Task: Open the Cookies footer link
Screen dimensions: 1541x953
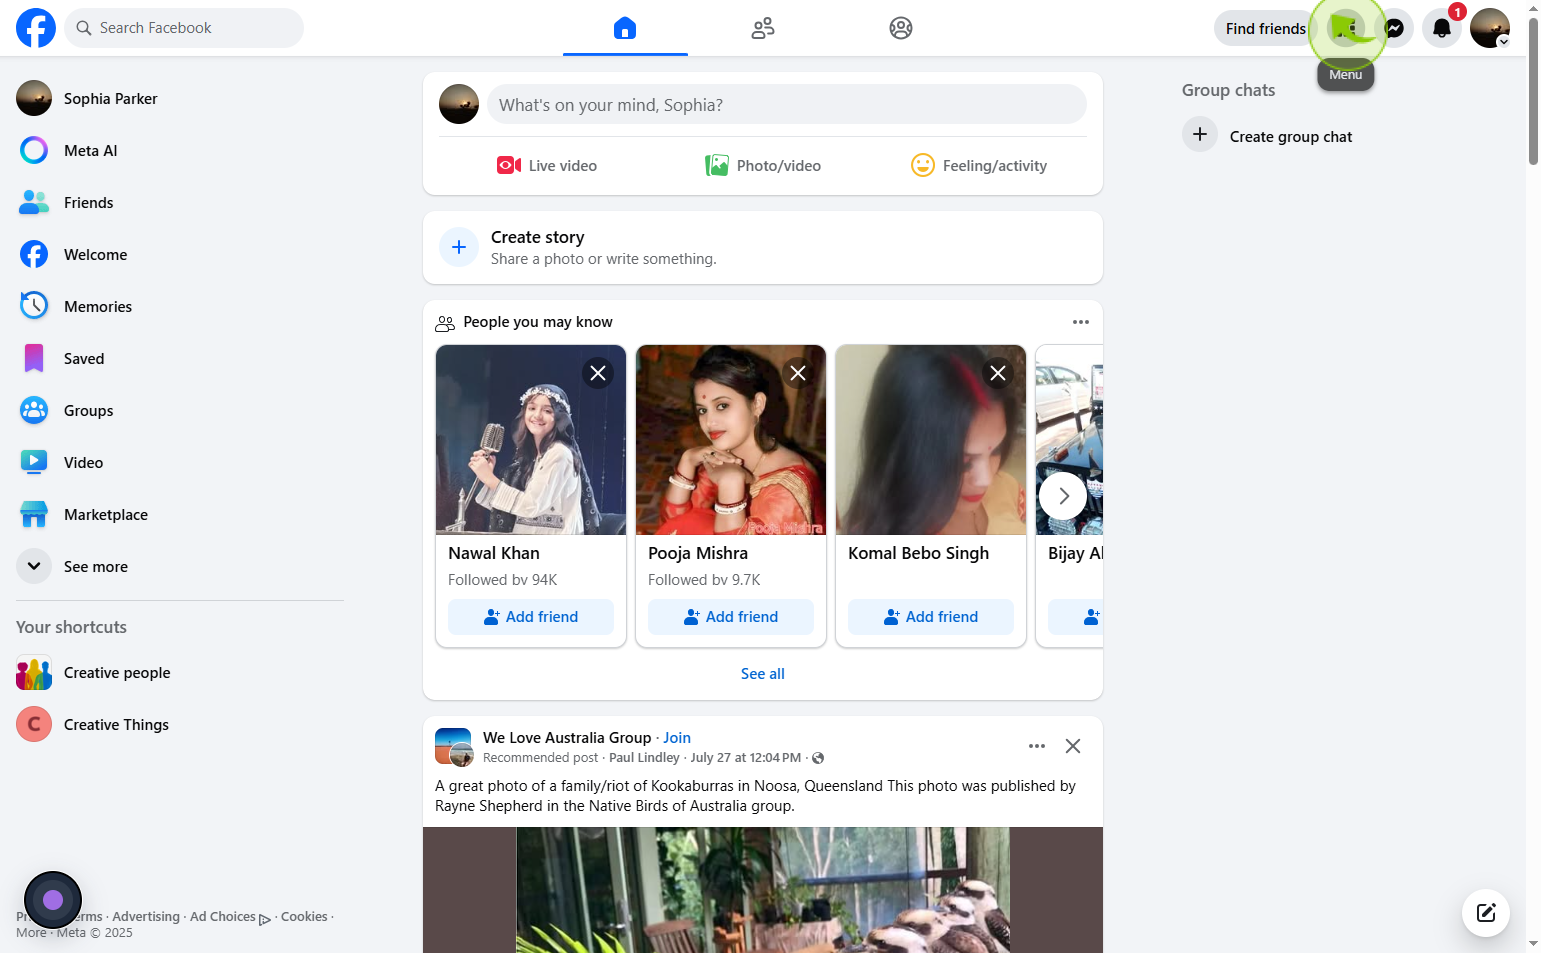Action: [x=304, y=917]
